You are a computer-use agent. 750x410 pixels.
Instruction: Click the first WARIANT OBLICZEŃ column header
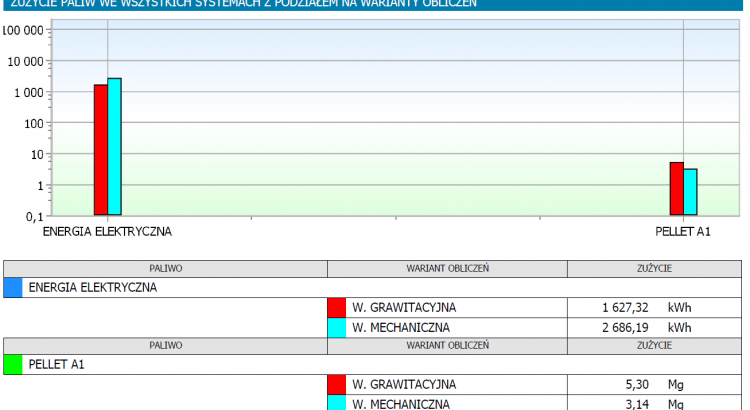pyautogui.click(x=448, y=269)
